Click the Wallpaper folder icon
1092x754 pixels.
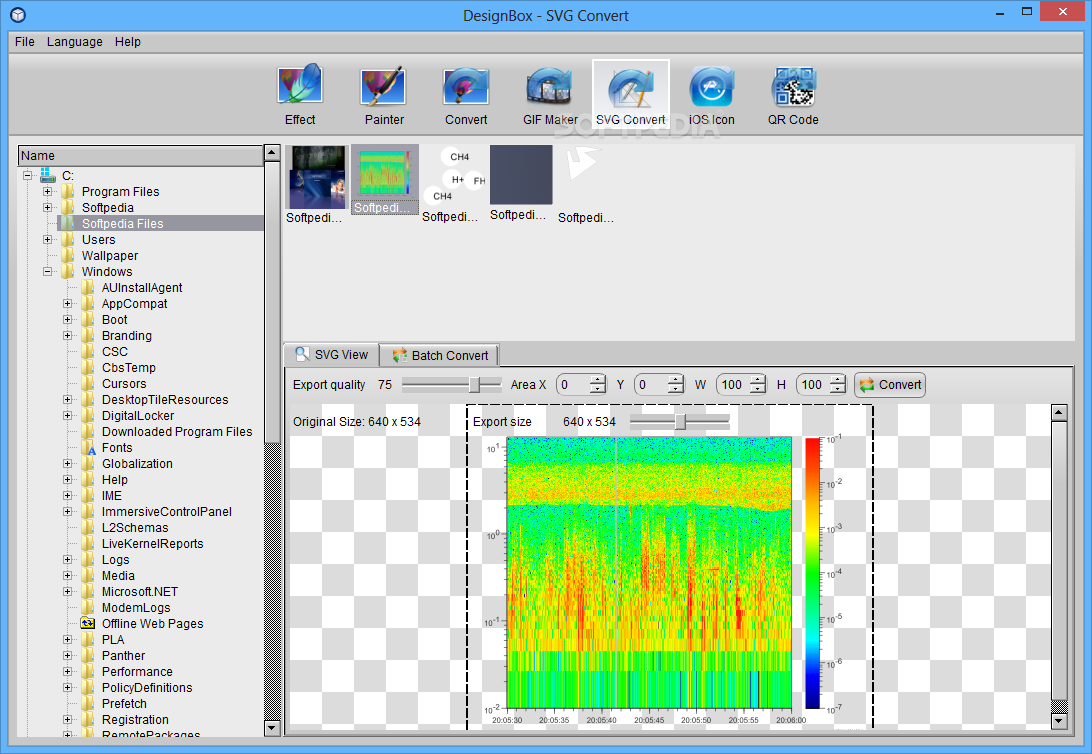coord(68,256)
